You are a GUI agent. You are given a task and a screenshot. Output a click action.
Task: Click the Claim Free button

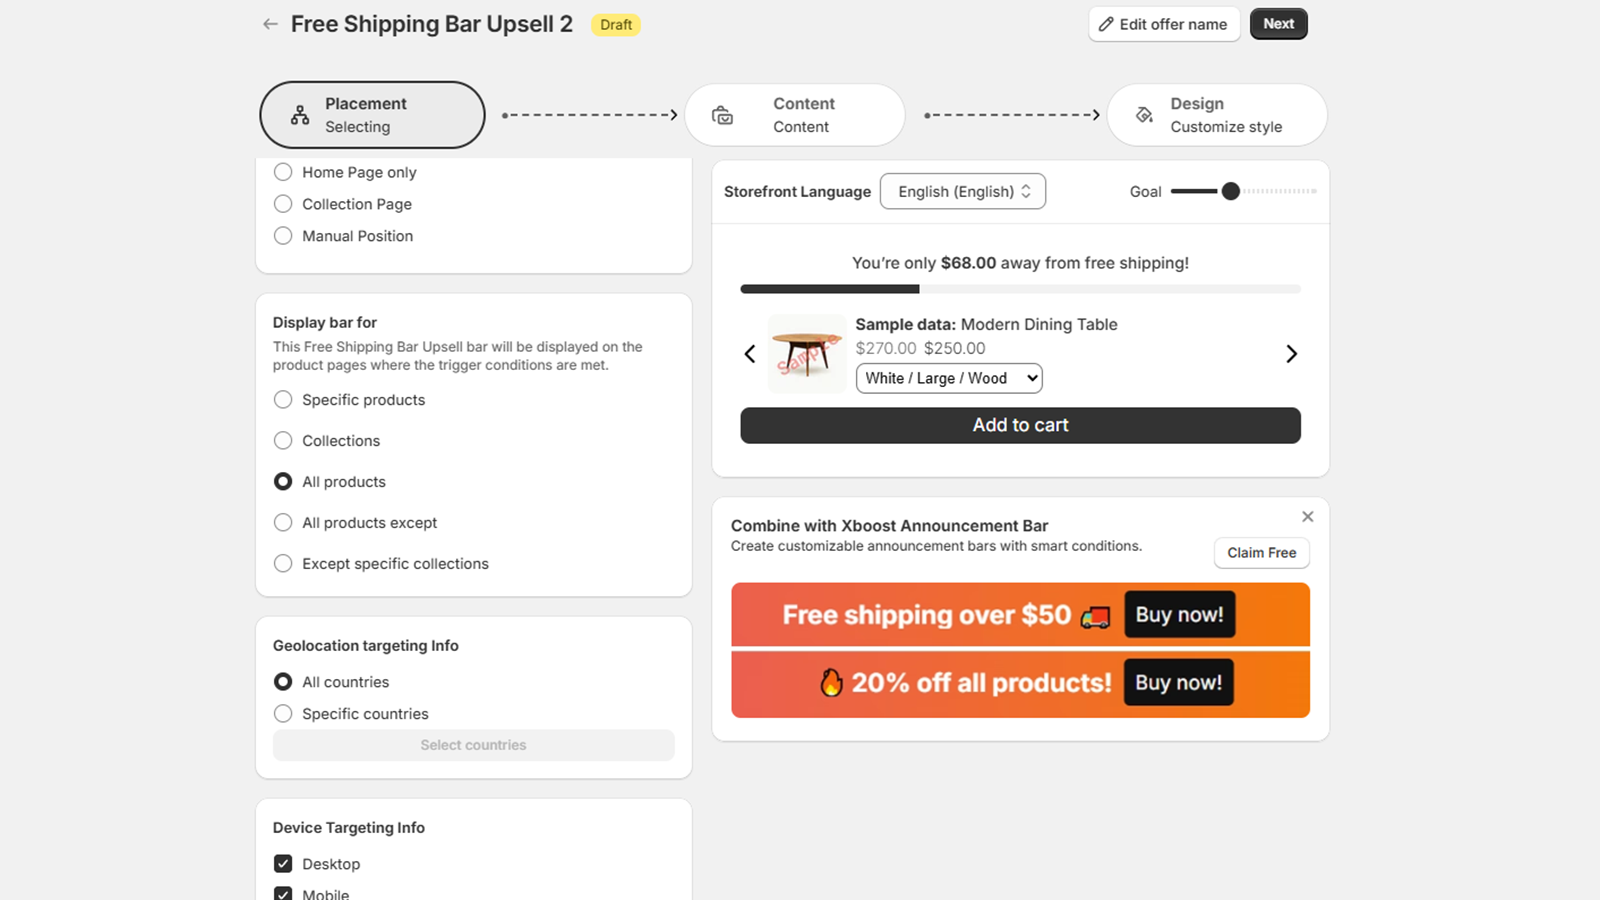[x=1261, y=553]
